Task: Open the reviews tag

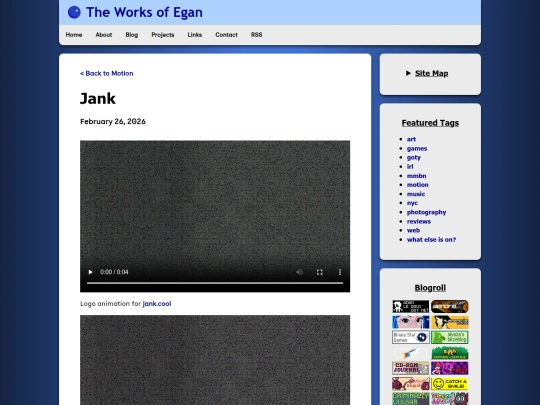Action: 419,221
